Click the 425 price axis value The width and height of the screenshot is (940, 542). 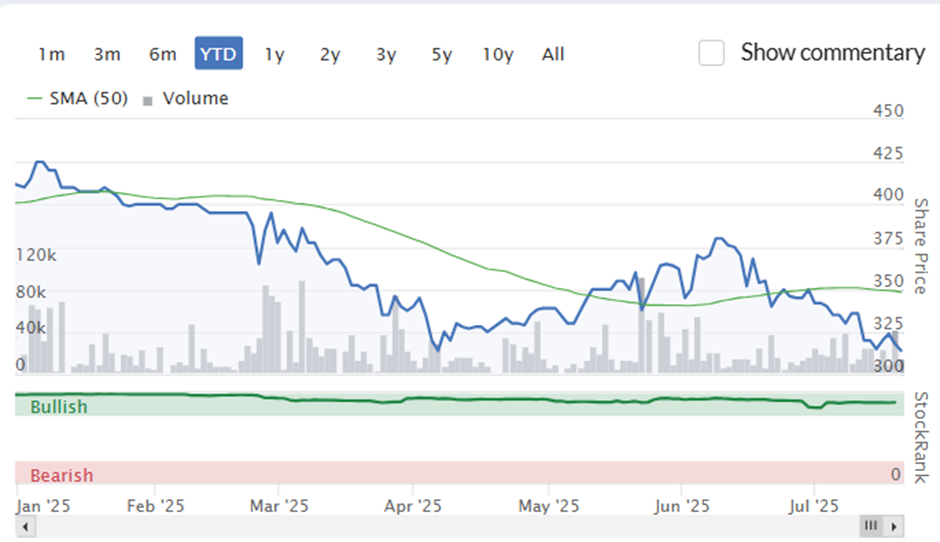coord(888,153)
